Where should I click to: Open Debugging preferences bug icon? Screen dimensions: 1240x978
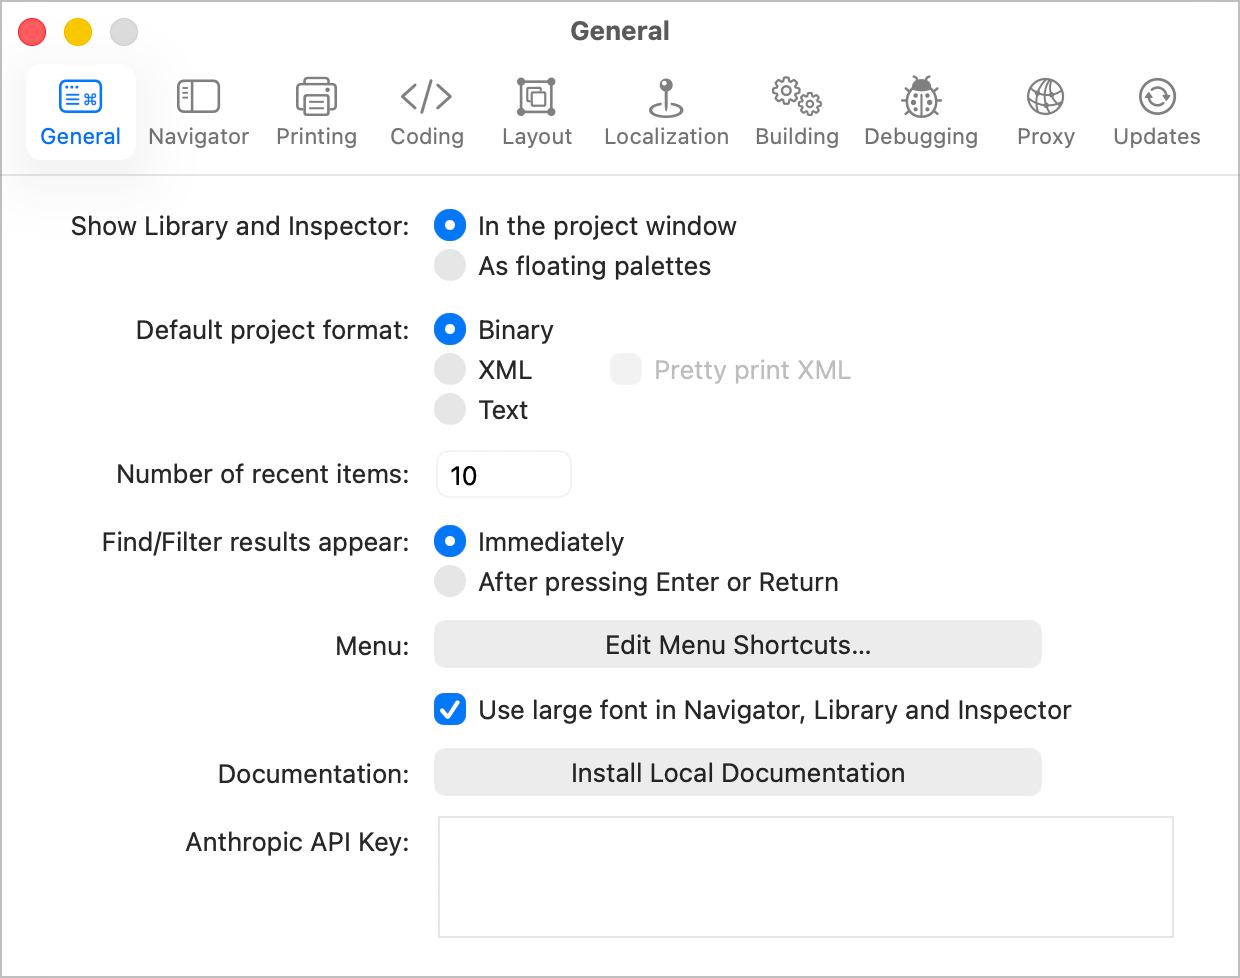[x=921, y=97]
